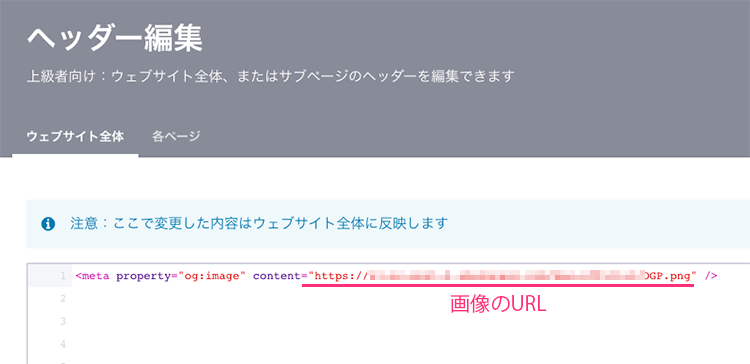Click line number 4 in the editor
The width and height of the screenshot is (750, 364).
point(63,344)
